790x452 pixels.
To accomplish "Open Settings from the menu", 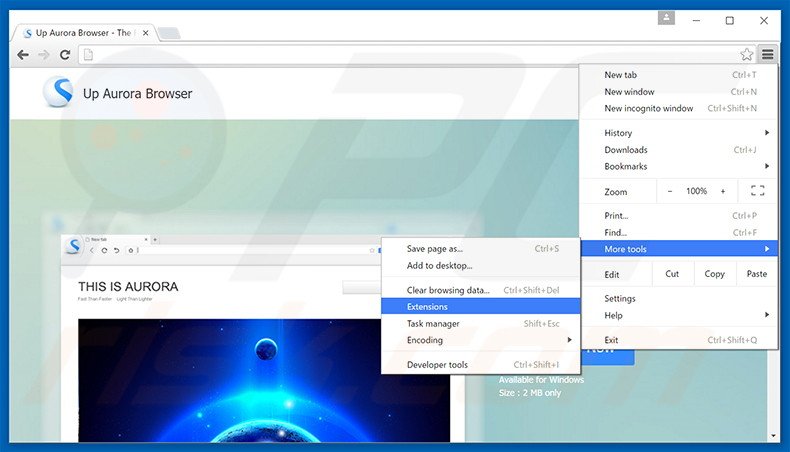I will click(x=679, y=298).
